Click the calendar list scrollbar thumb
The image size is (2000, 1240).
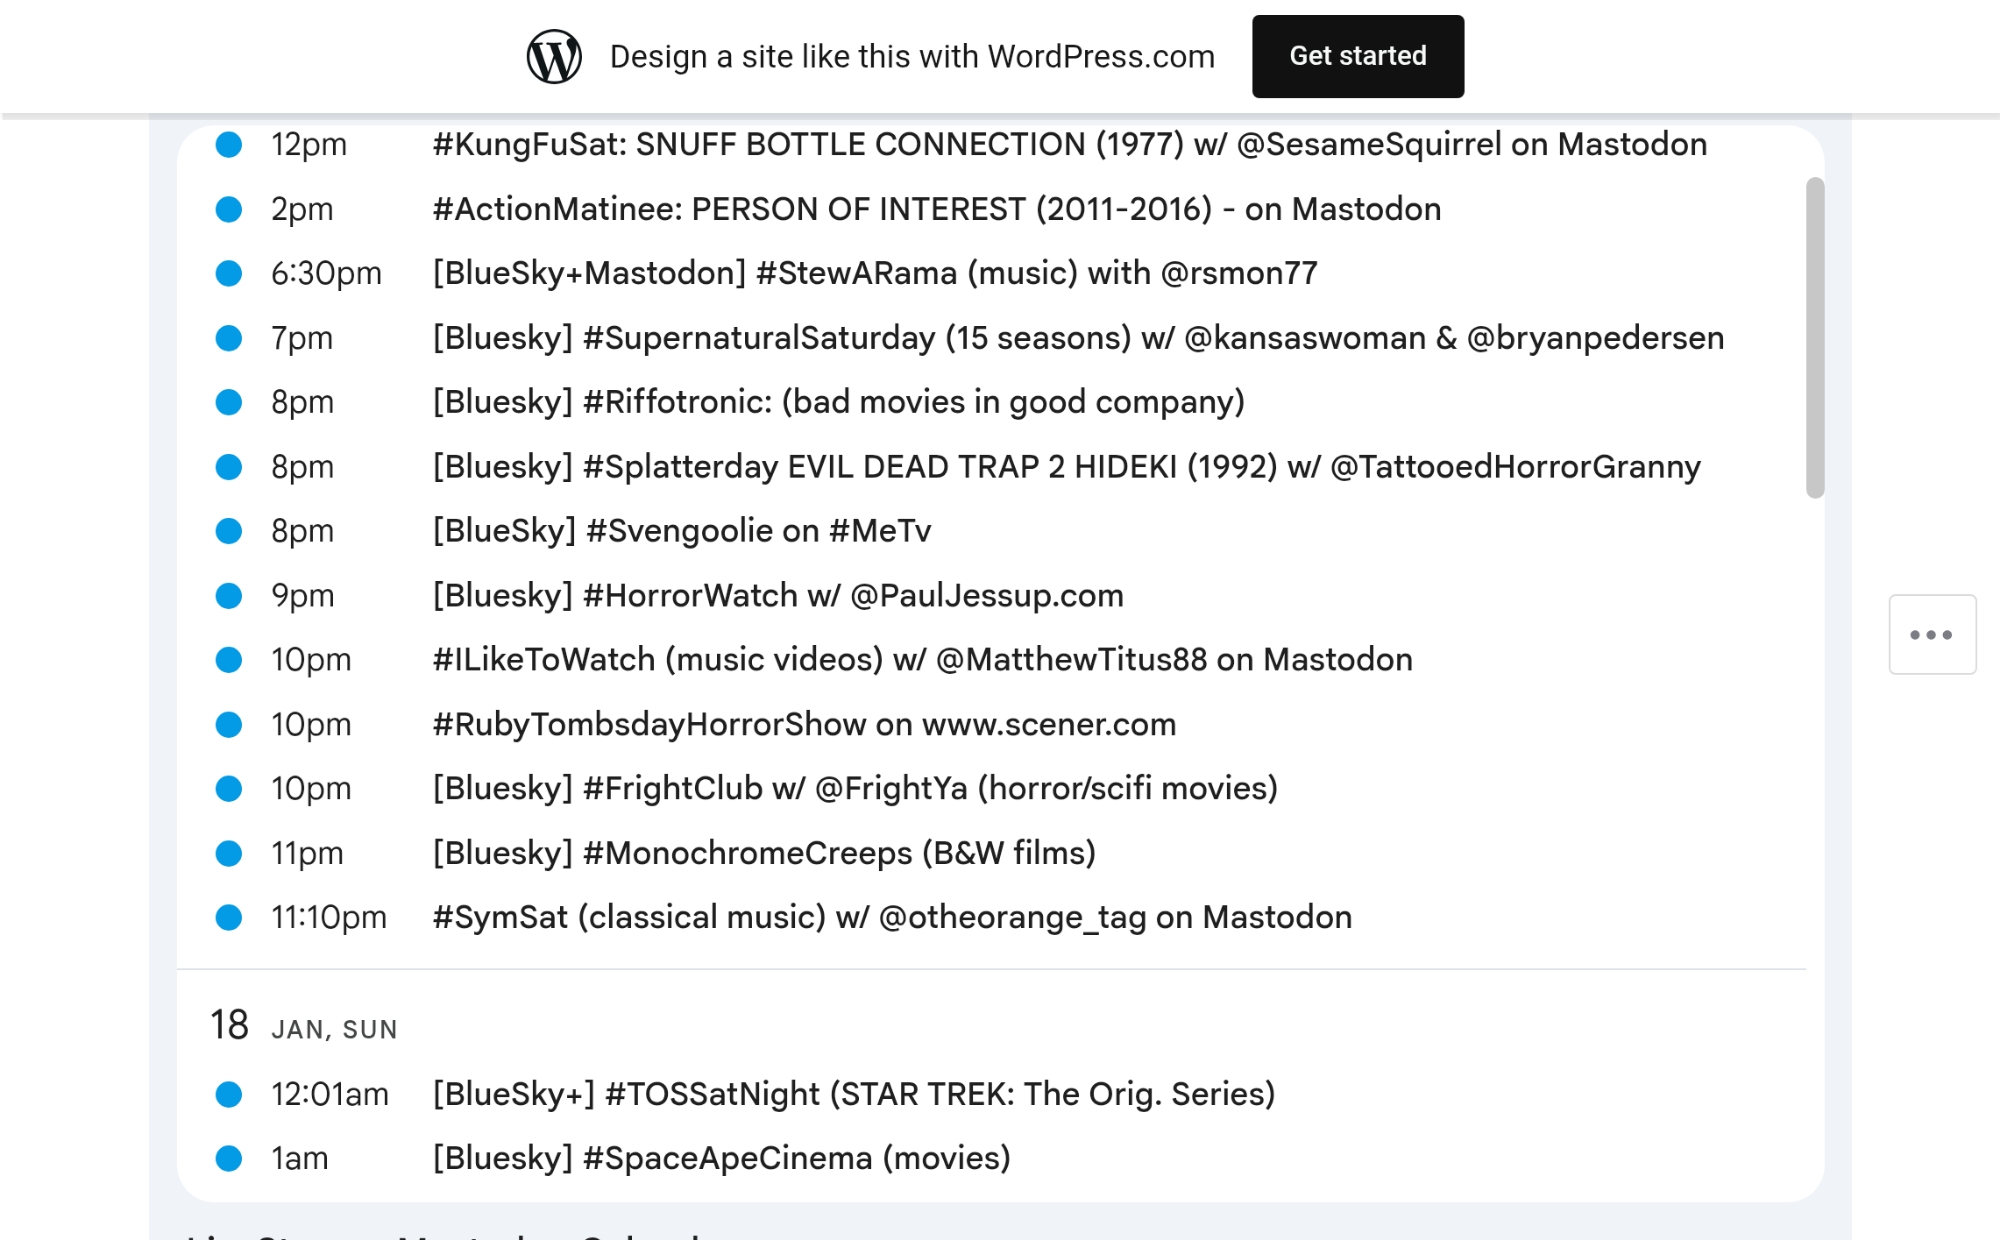click(1815, 338)
